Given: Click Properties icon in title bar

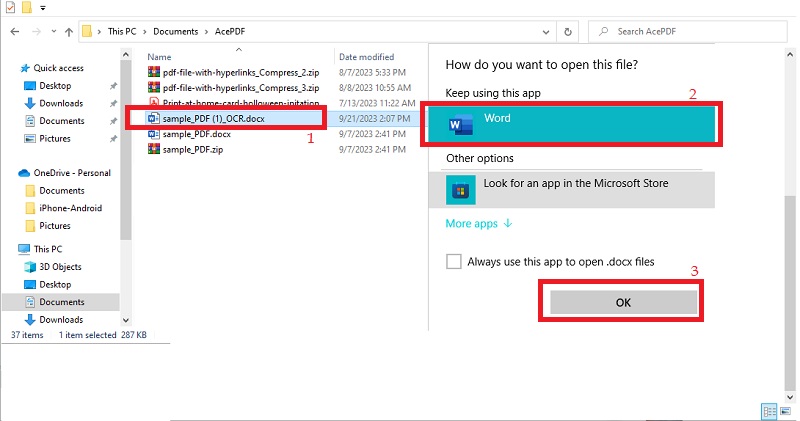Looking at the screenshot, I should tap(10, 8).
